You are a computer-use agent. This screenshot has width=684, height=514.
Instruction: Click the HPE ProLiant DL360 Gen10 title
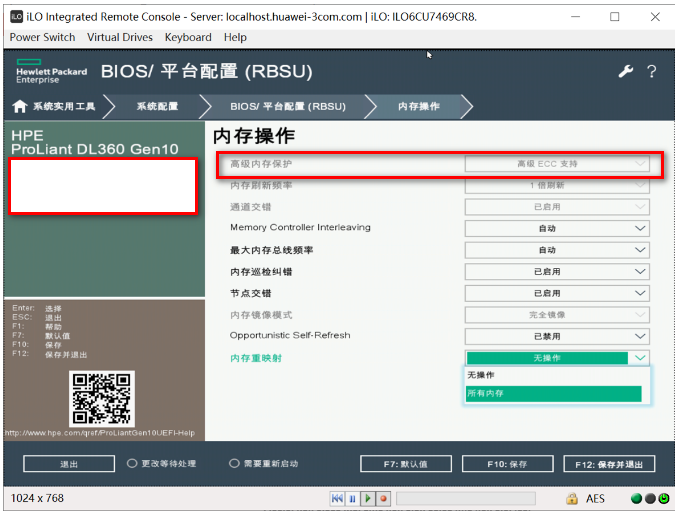tap(95, 142)
